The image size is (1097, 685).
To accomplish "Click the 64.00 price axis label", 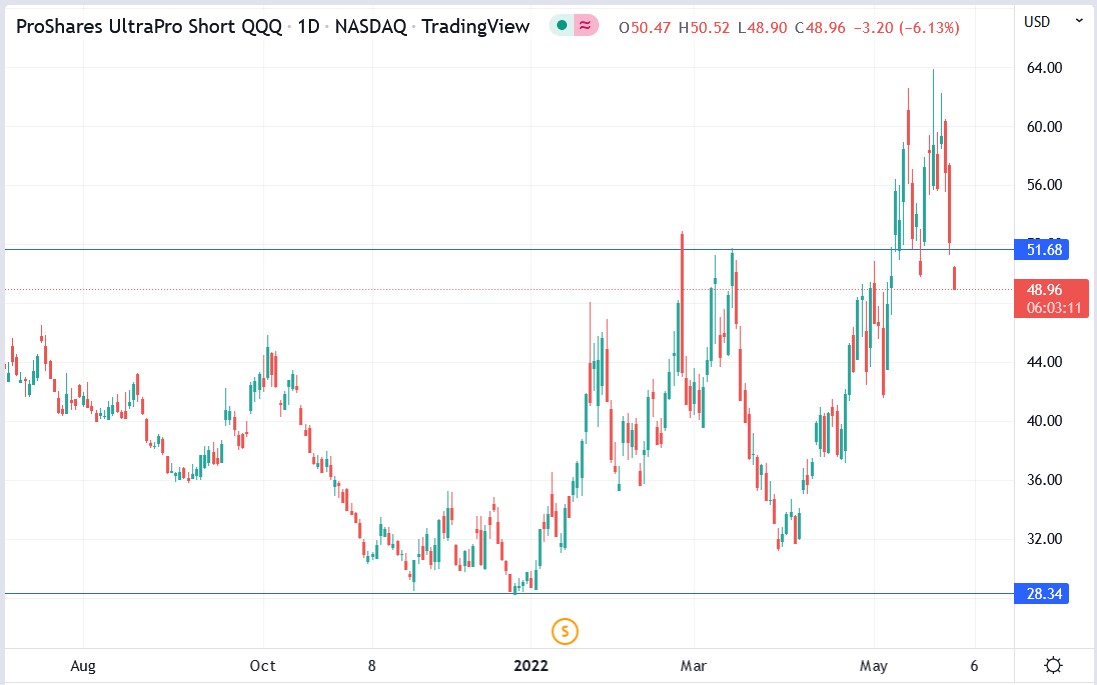I will (1044, 68).
